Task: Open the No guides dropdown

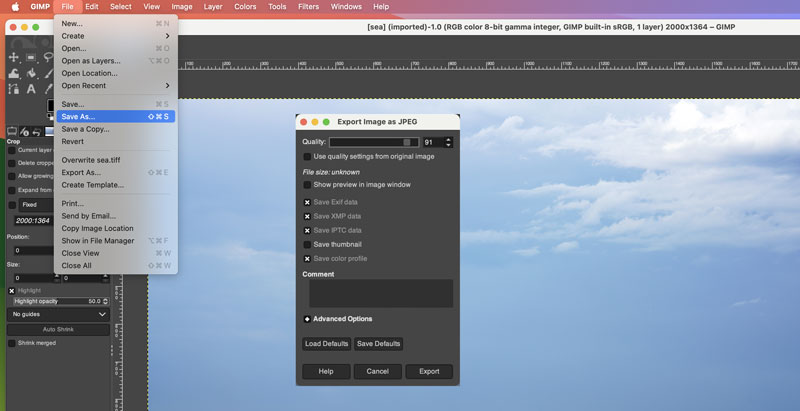Action: [x=59, y=314]
